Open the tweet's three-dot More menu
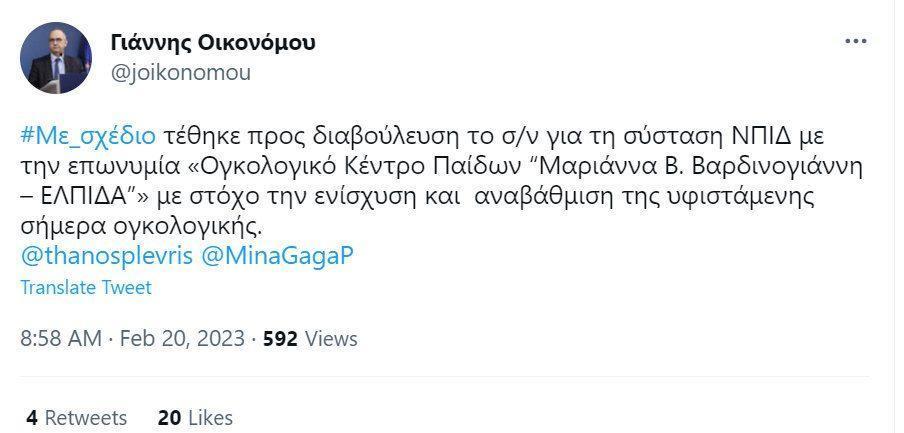904x433 pixels. [856, 41]
